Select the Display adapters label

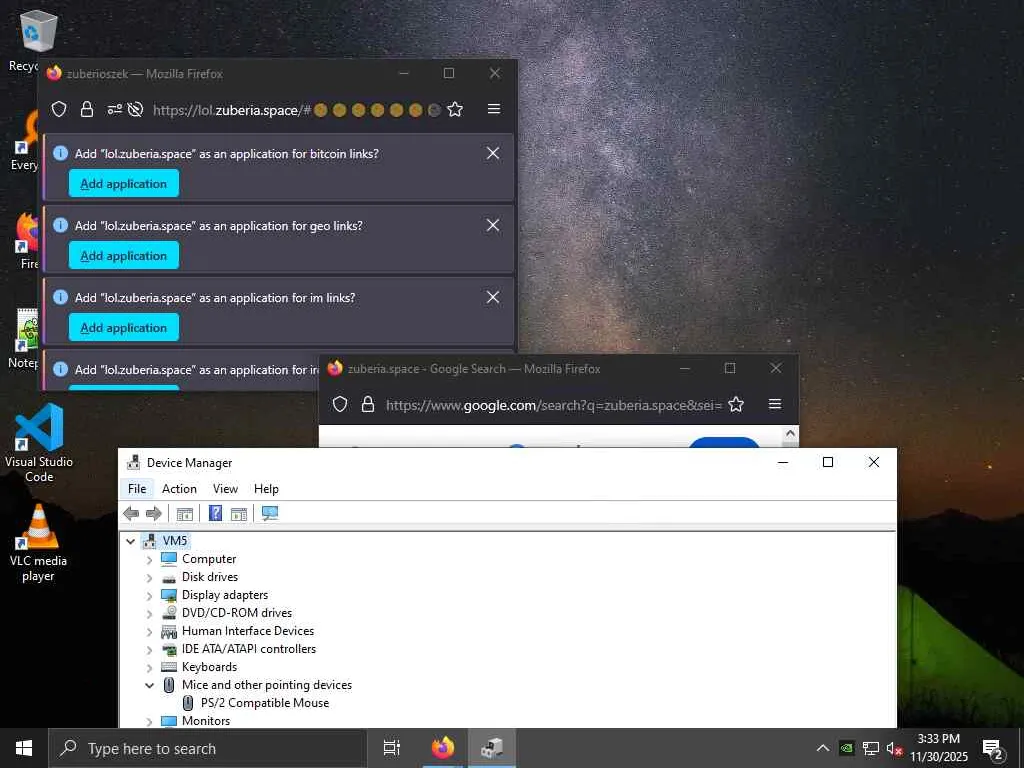[x=225, y=595]
